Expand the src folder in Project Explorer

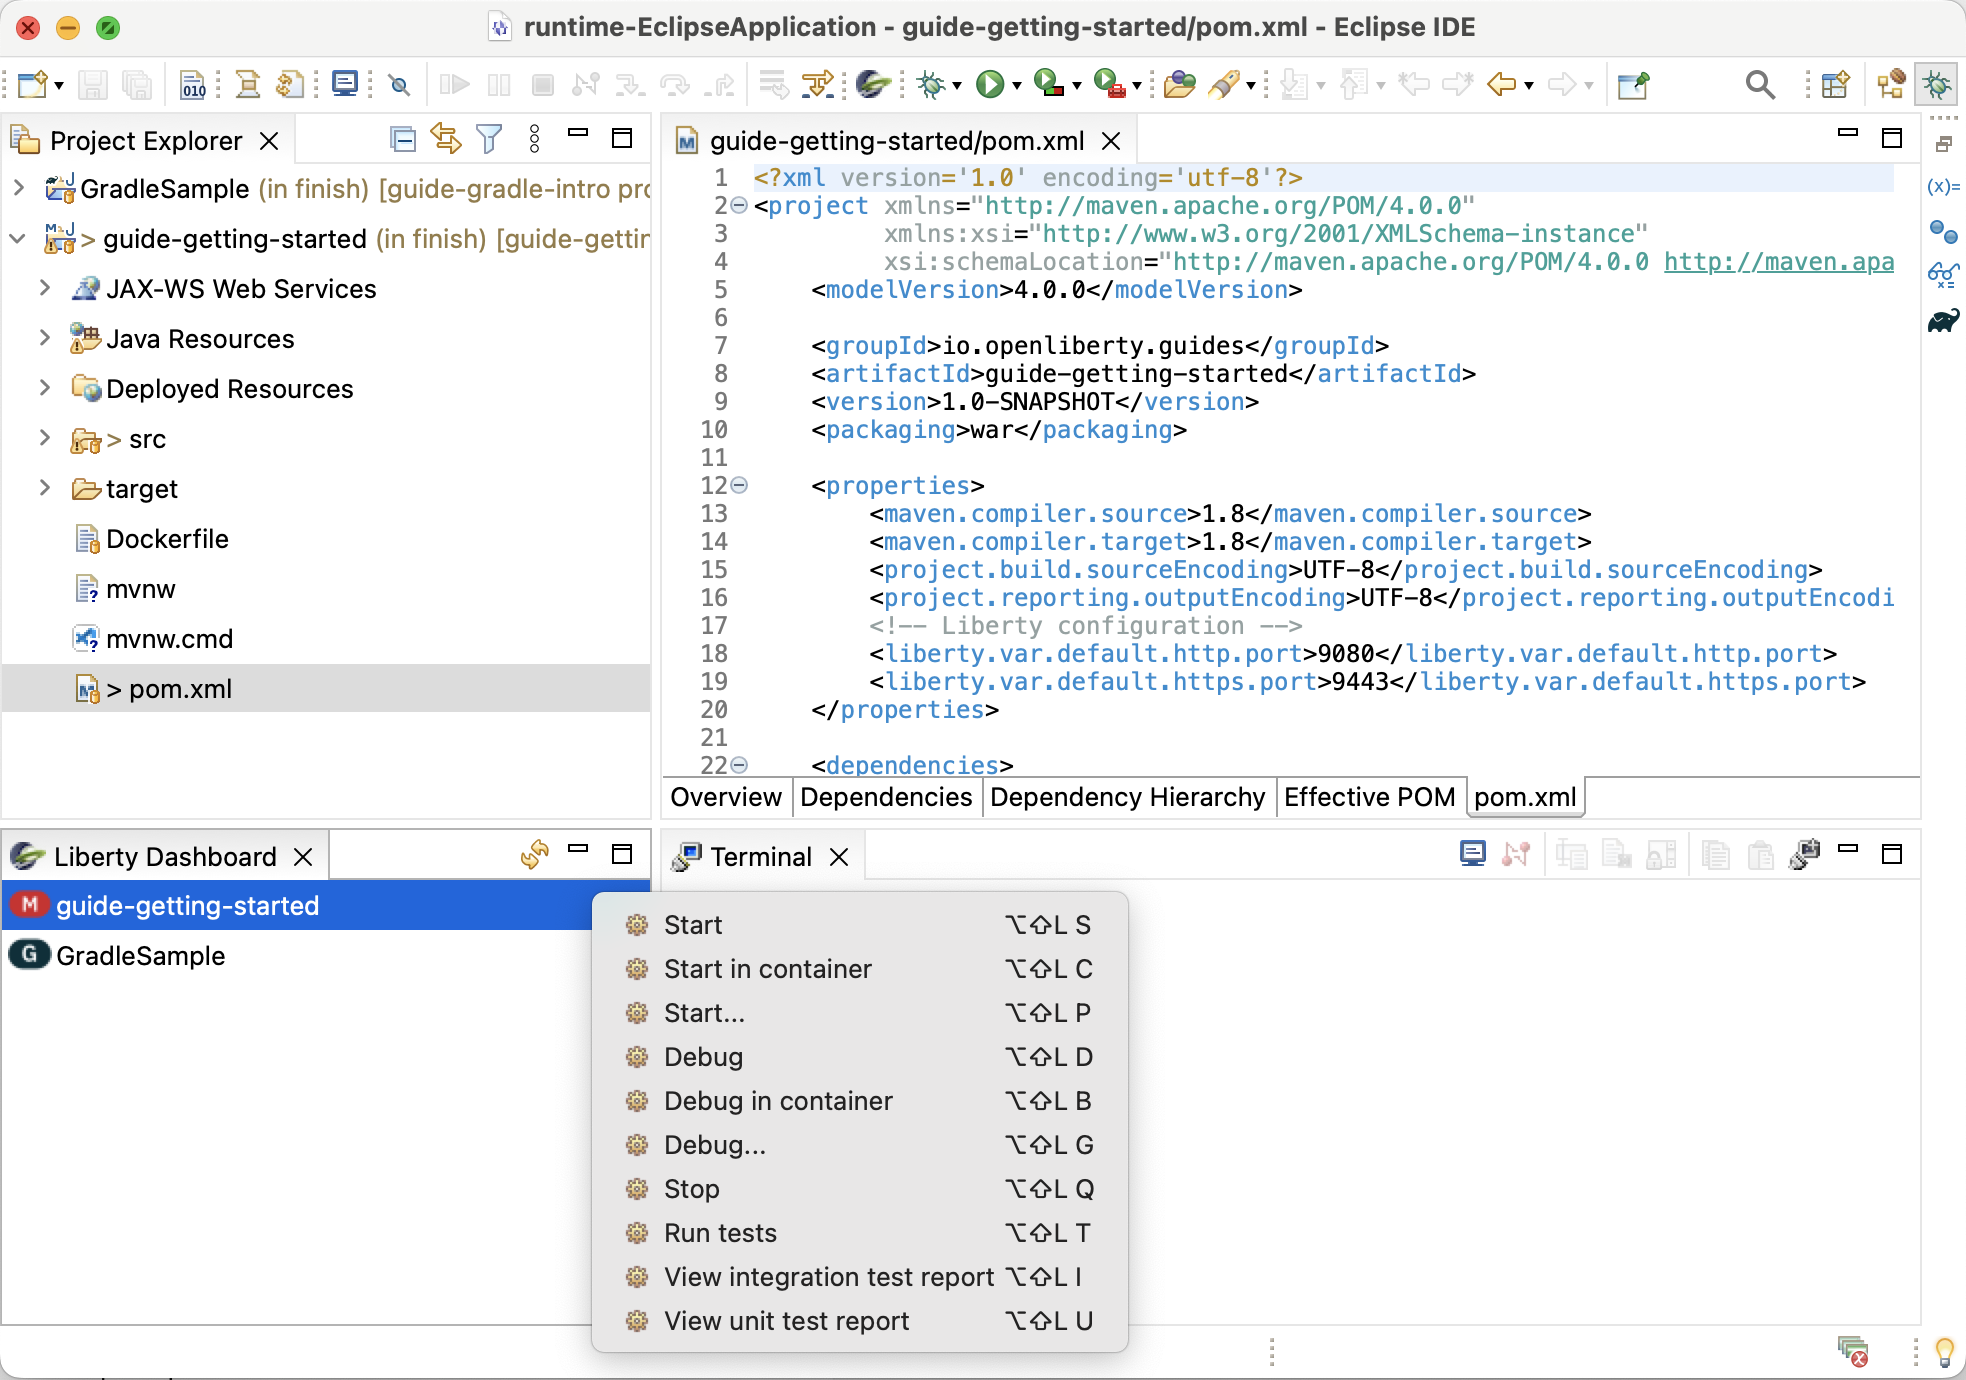(x=43, y=439)
